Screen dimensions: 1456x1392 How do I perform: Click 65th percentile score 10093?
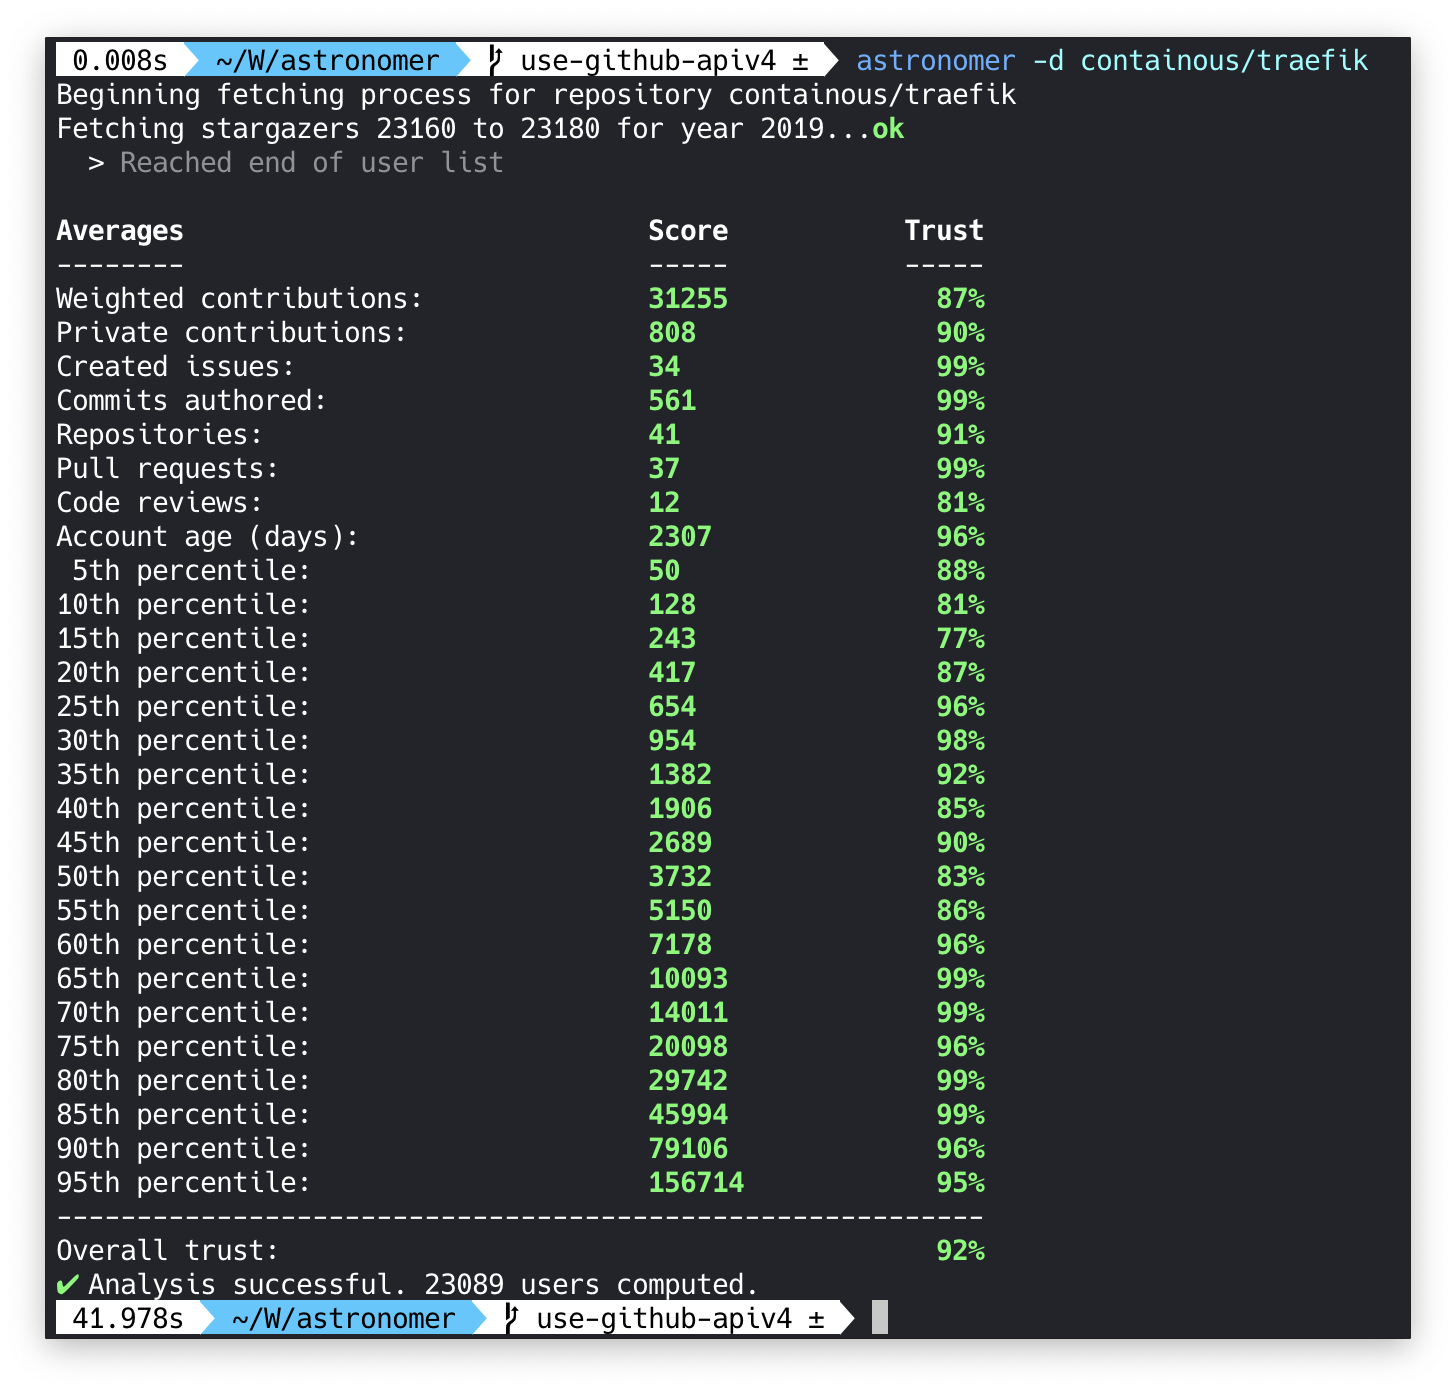688,979
